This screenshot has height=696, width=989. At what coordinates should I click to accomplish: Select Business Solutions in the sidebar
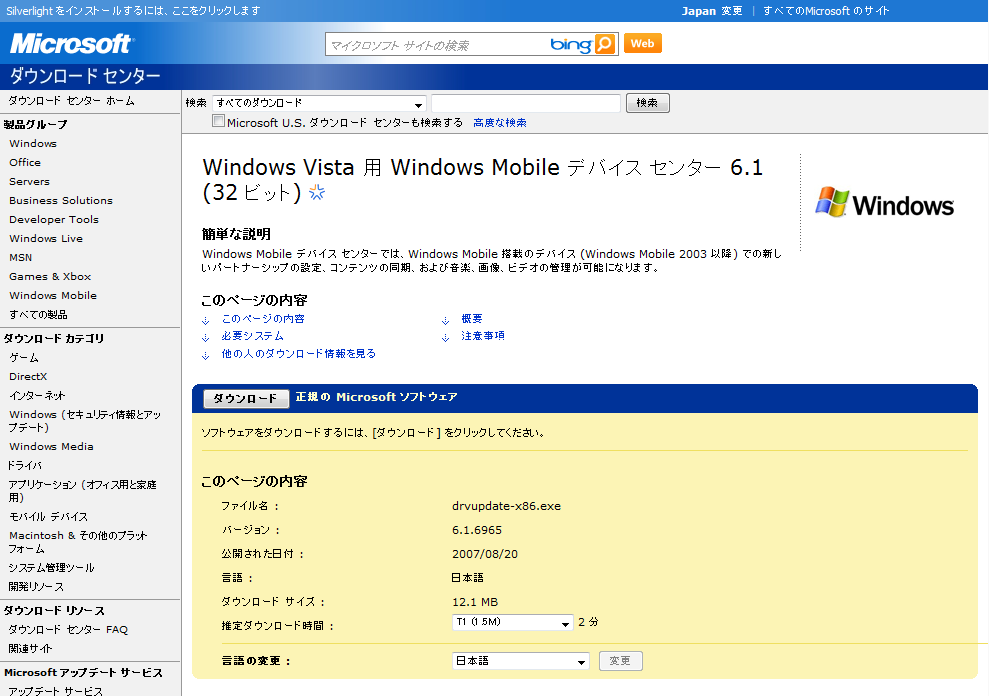(x=61, y=200)
